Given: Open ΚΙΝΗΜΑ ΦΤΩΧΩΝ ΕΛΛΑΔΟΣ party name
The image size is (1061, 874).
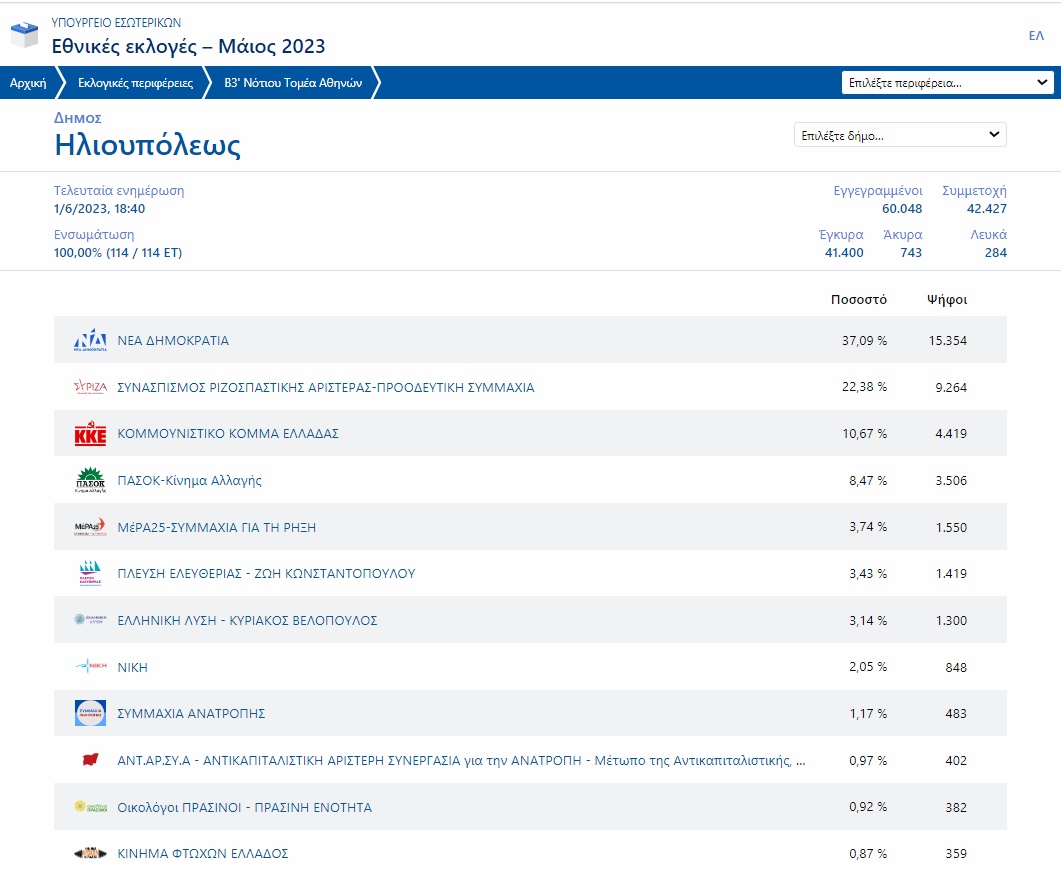Looking at the screenshot, I should 203,854.
